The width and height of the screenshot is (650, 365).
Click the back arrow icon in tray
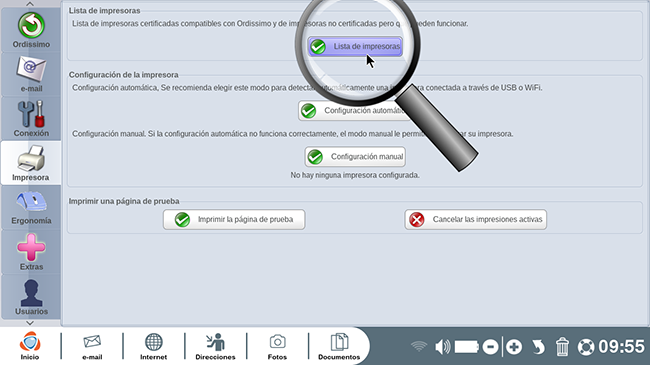pos(538,347)
